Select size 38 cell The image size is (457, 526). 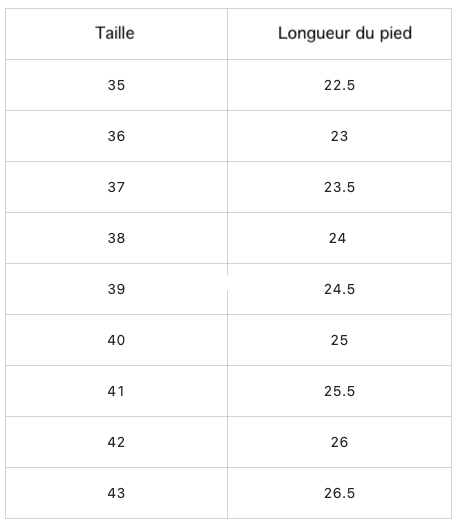[116, 238]
